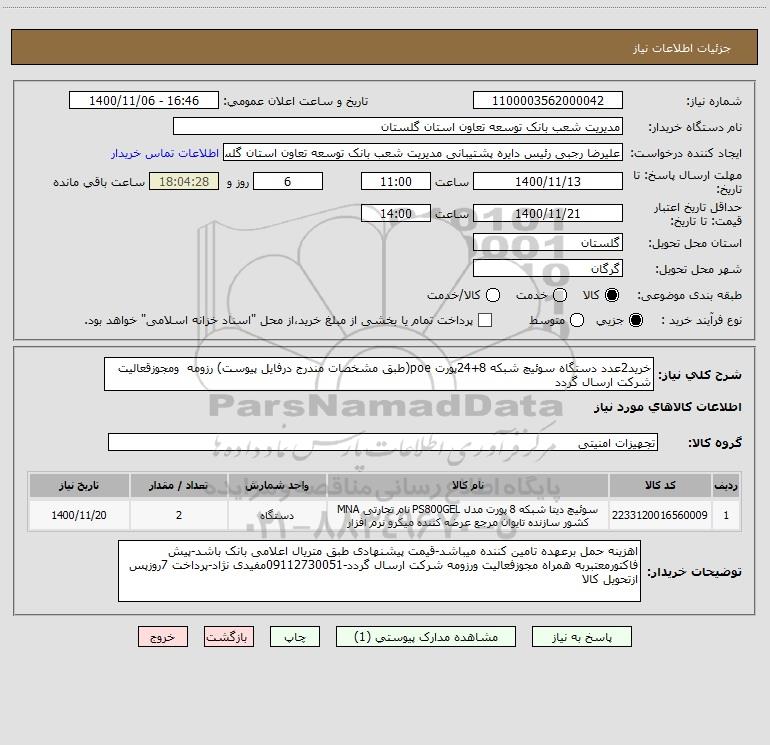This screenshot has height=745, width=770.
Task: Click the general need description text box
Action: click(x=379, y=374)
